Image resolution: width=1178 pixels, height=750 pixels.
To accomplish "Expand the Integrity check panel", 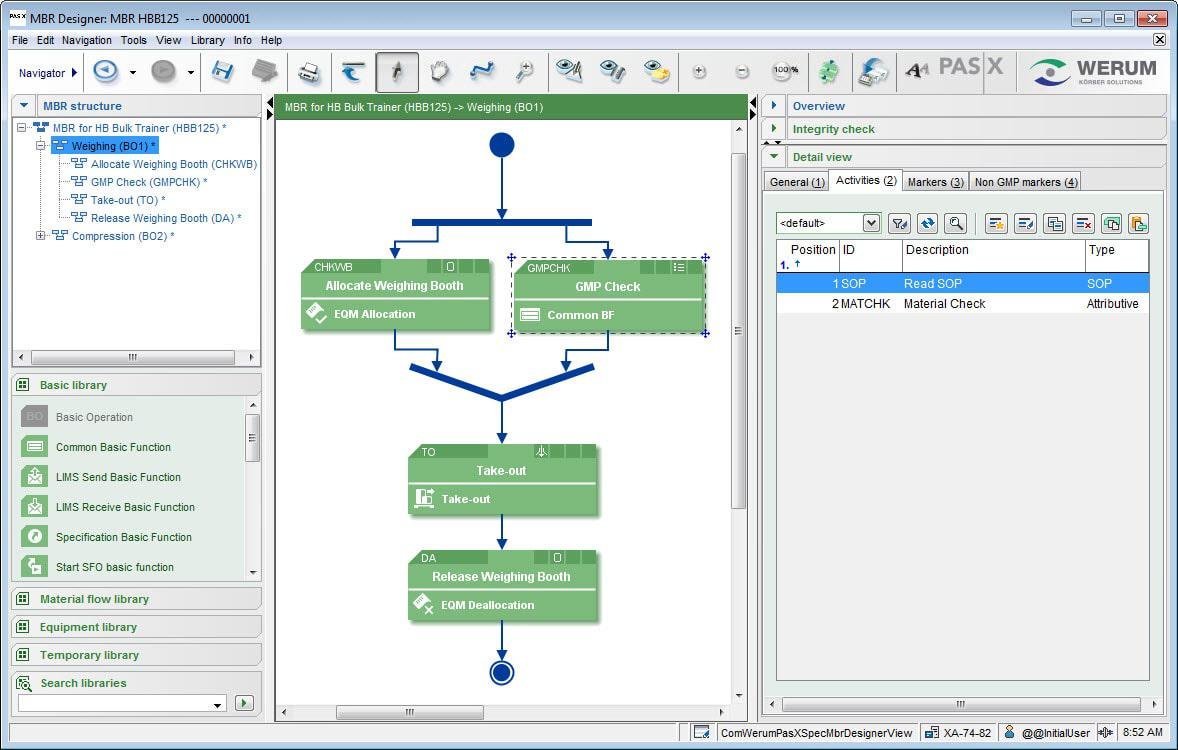I will coord(775,129).
